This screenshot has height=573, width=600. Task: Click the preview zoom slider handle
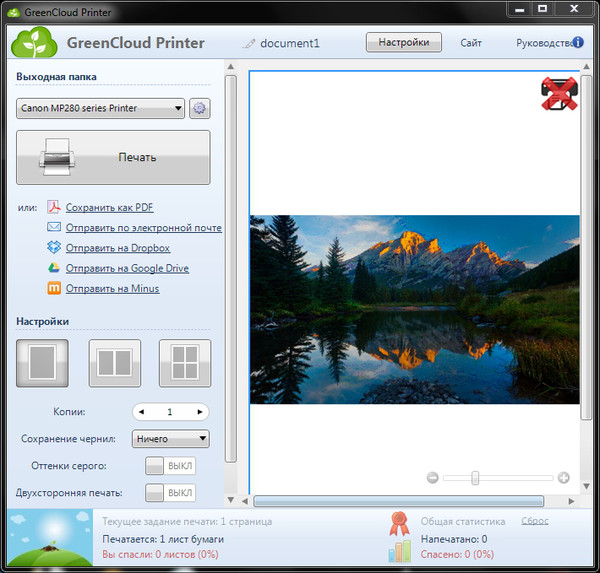click(475, 478)
